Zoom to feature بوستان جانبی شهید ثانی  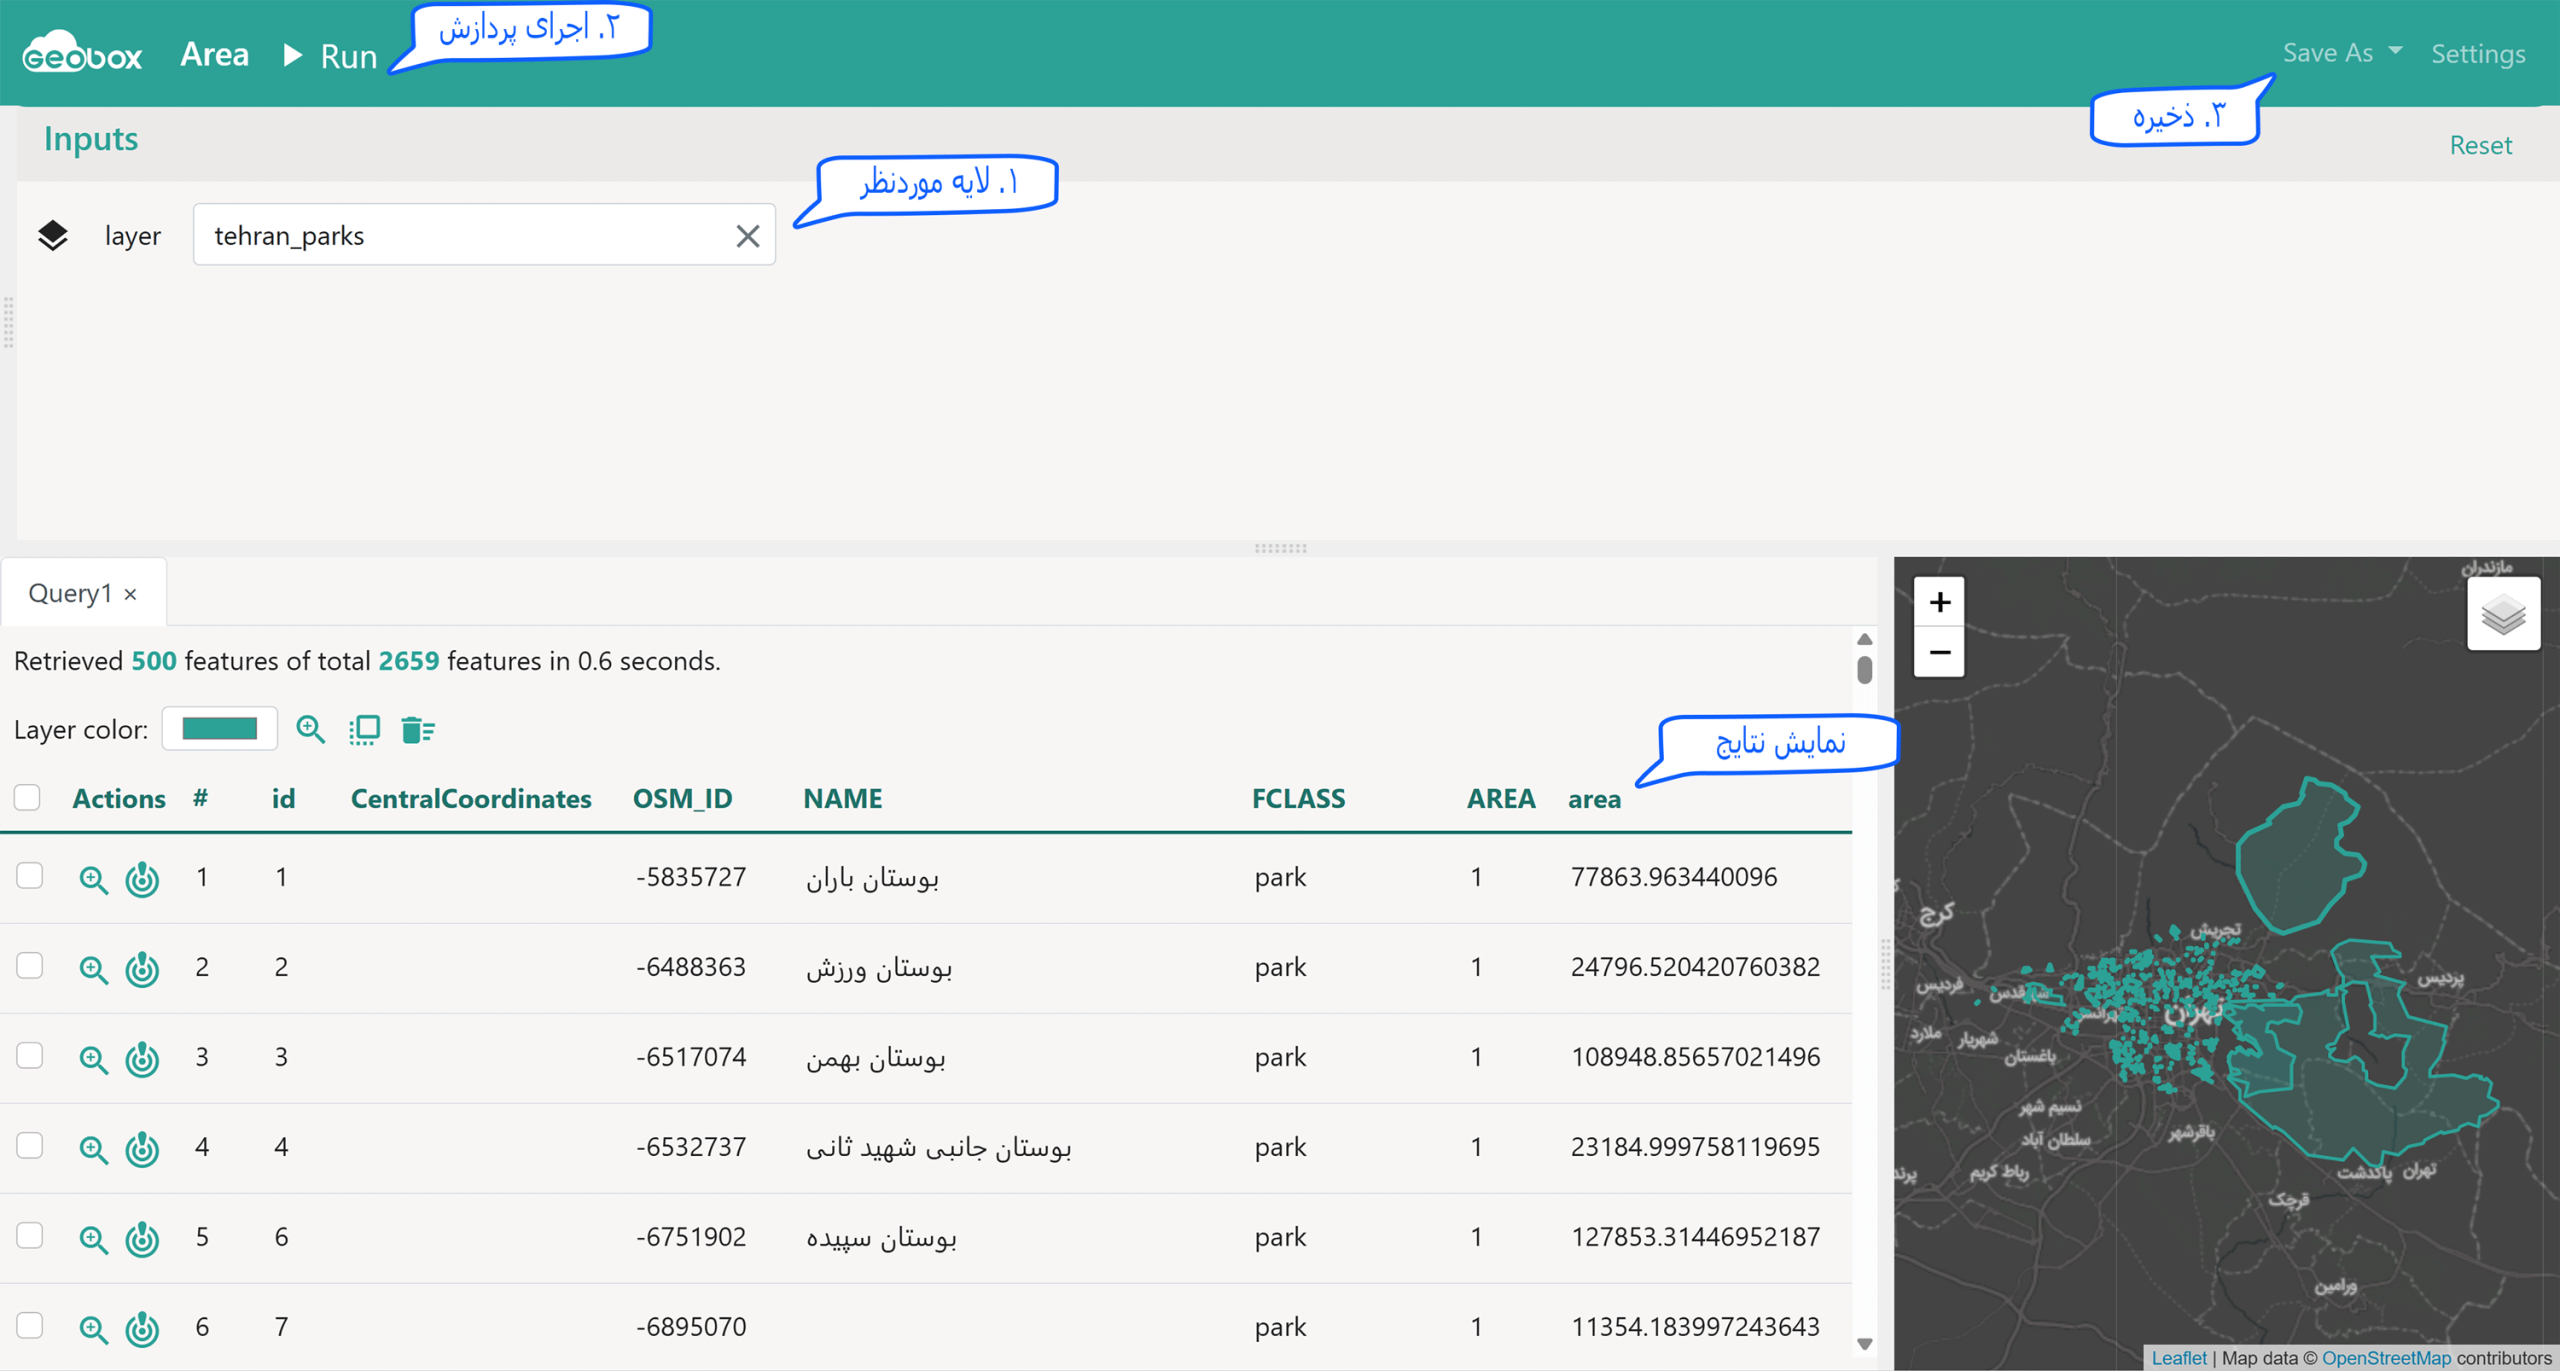[93, 1149]
